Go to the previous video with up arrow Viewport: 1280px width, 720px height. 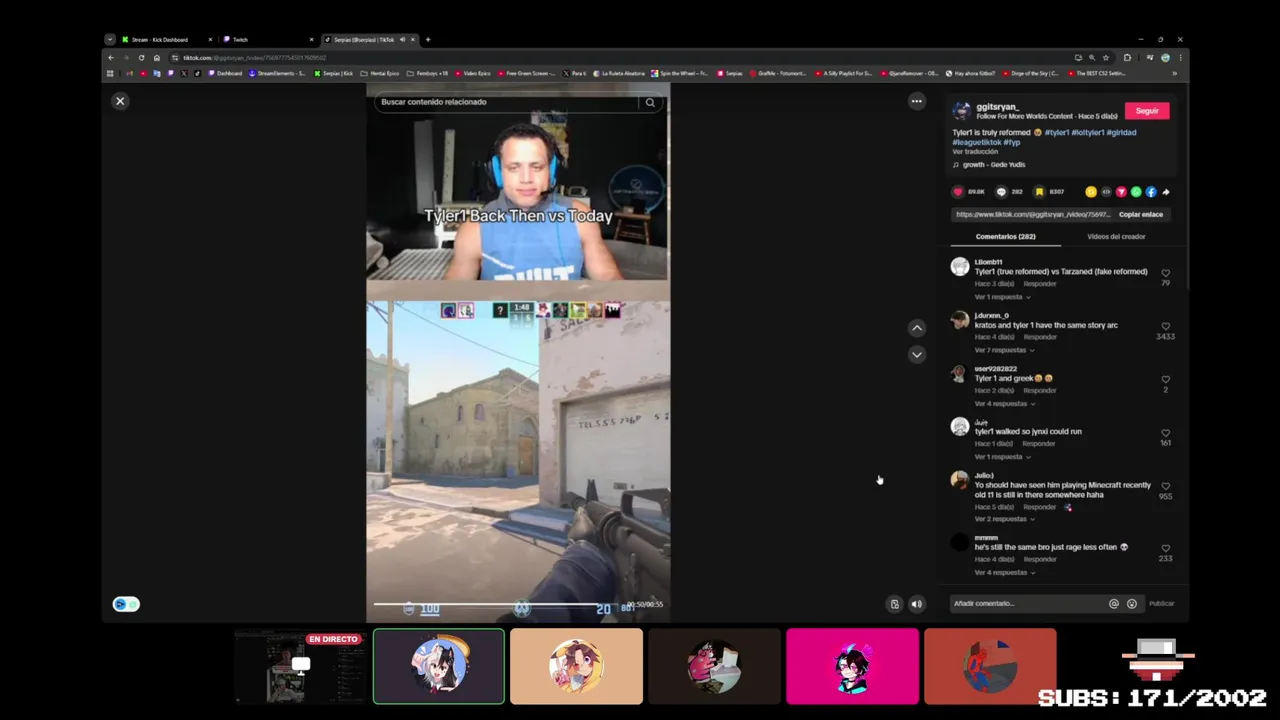click(x=916, y=328)
